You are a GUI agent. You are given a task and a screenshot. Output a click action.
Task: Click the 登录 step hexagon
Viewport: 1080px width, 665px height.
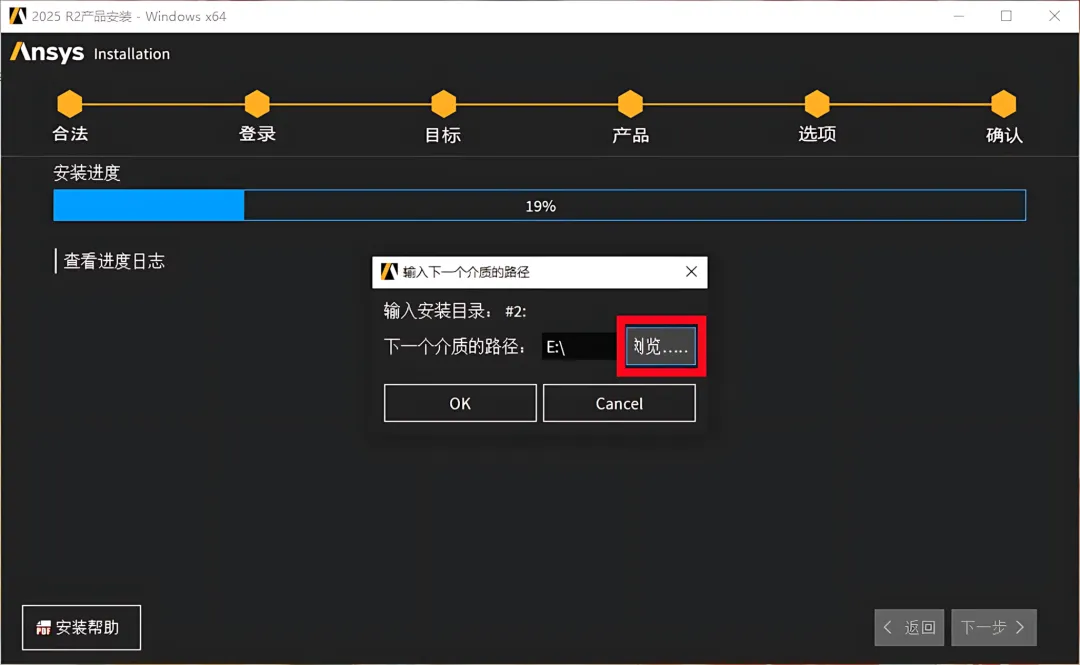point(257,104)
